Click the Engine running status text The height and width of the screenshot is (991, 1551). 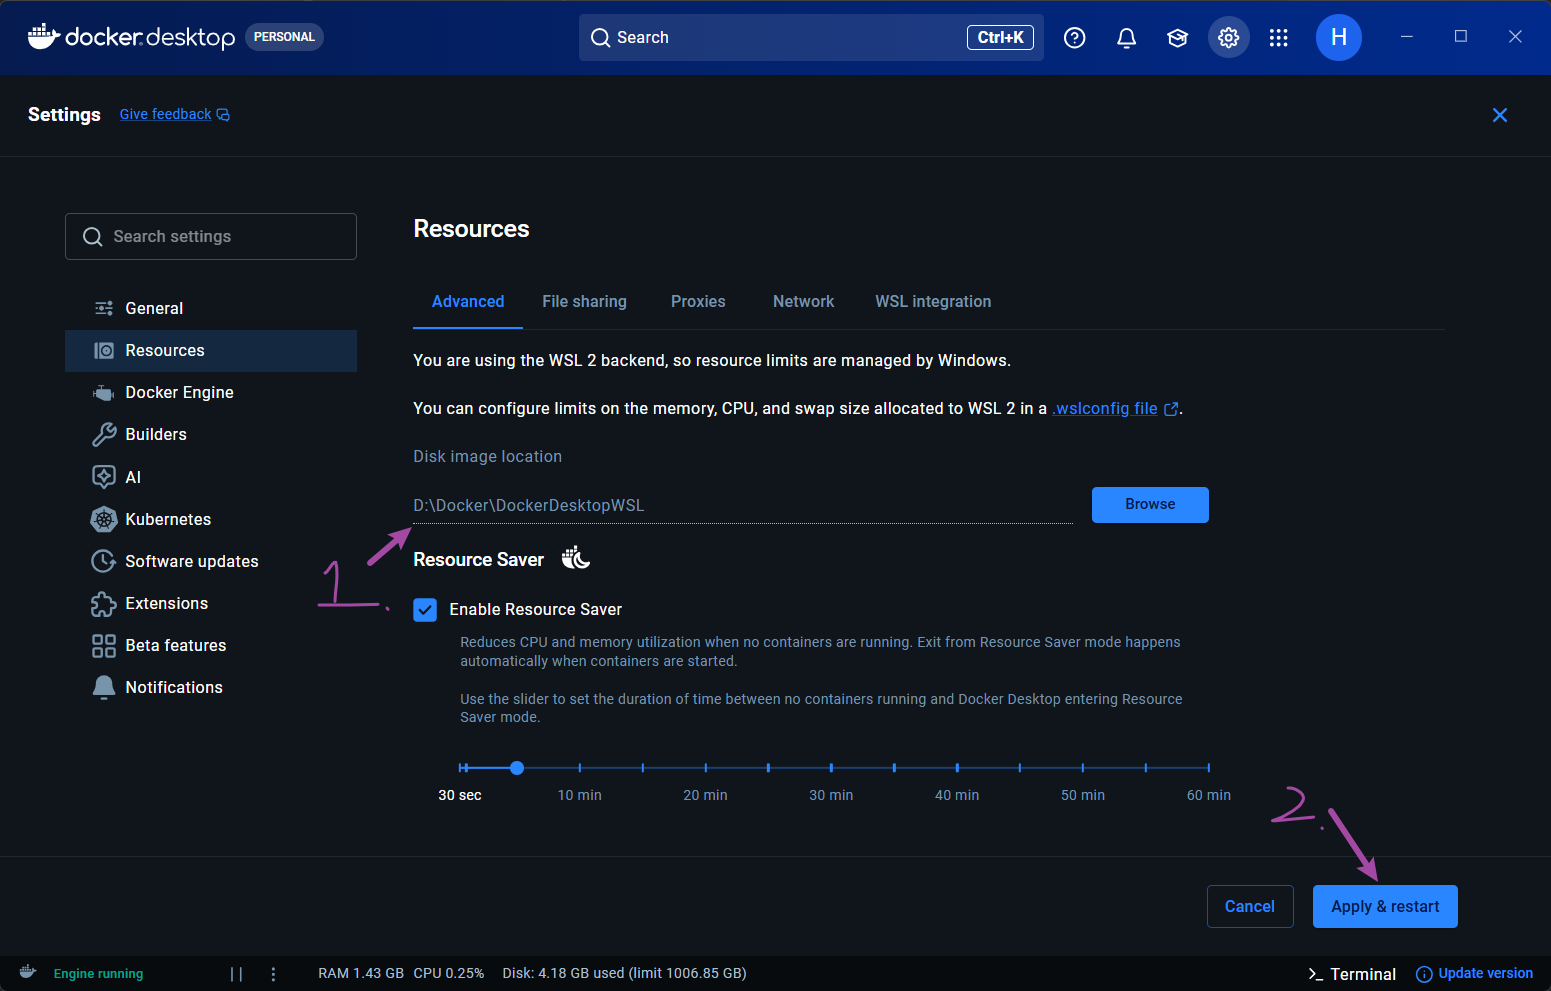[99, 974]
